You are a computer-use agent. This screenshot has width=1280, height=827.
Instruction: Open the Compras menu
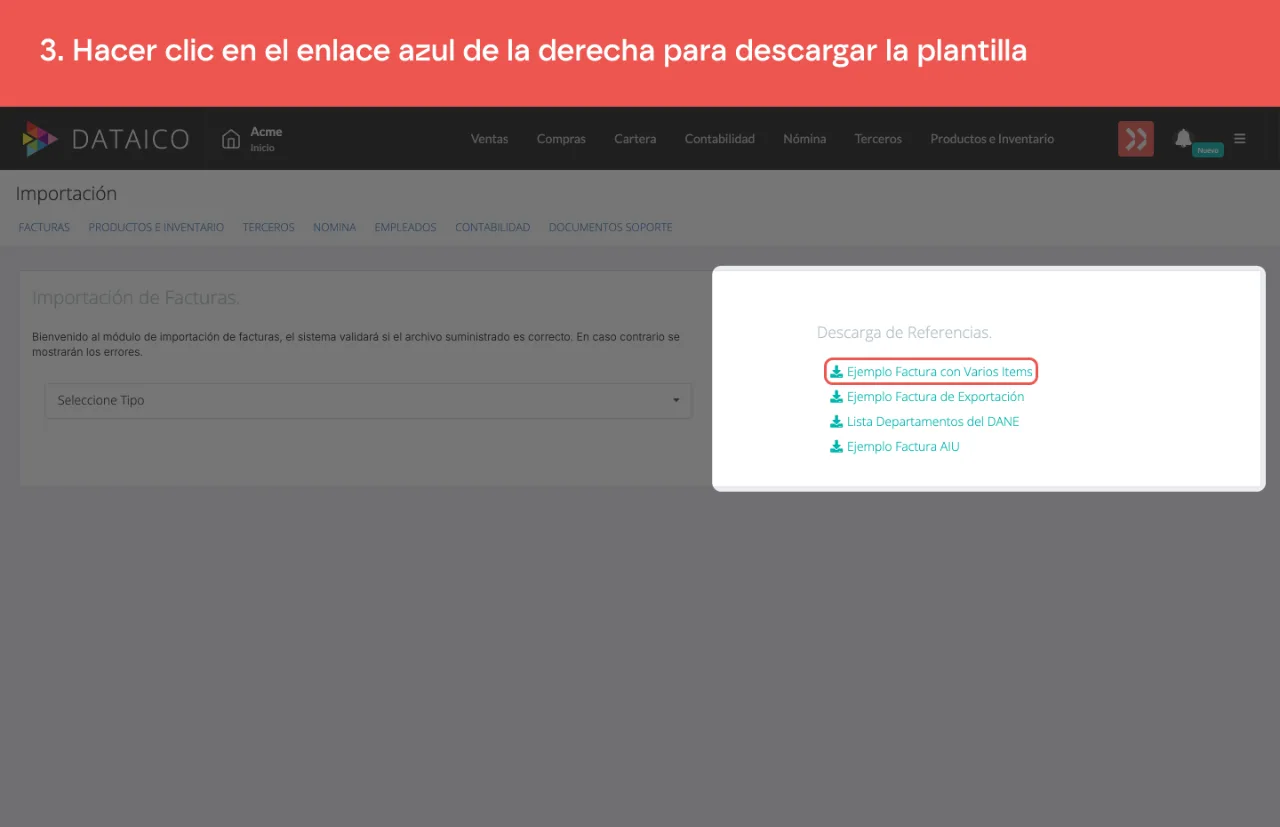(561, 139)
